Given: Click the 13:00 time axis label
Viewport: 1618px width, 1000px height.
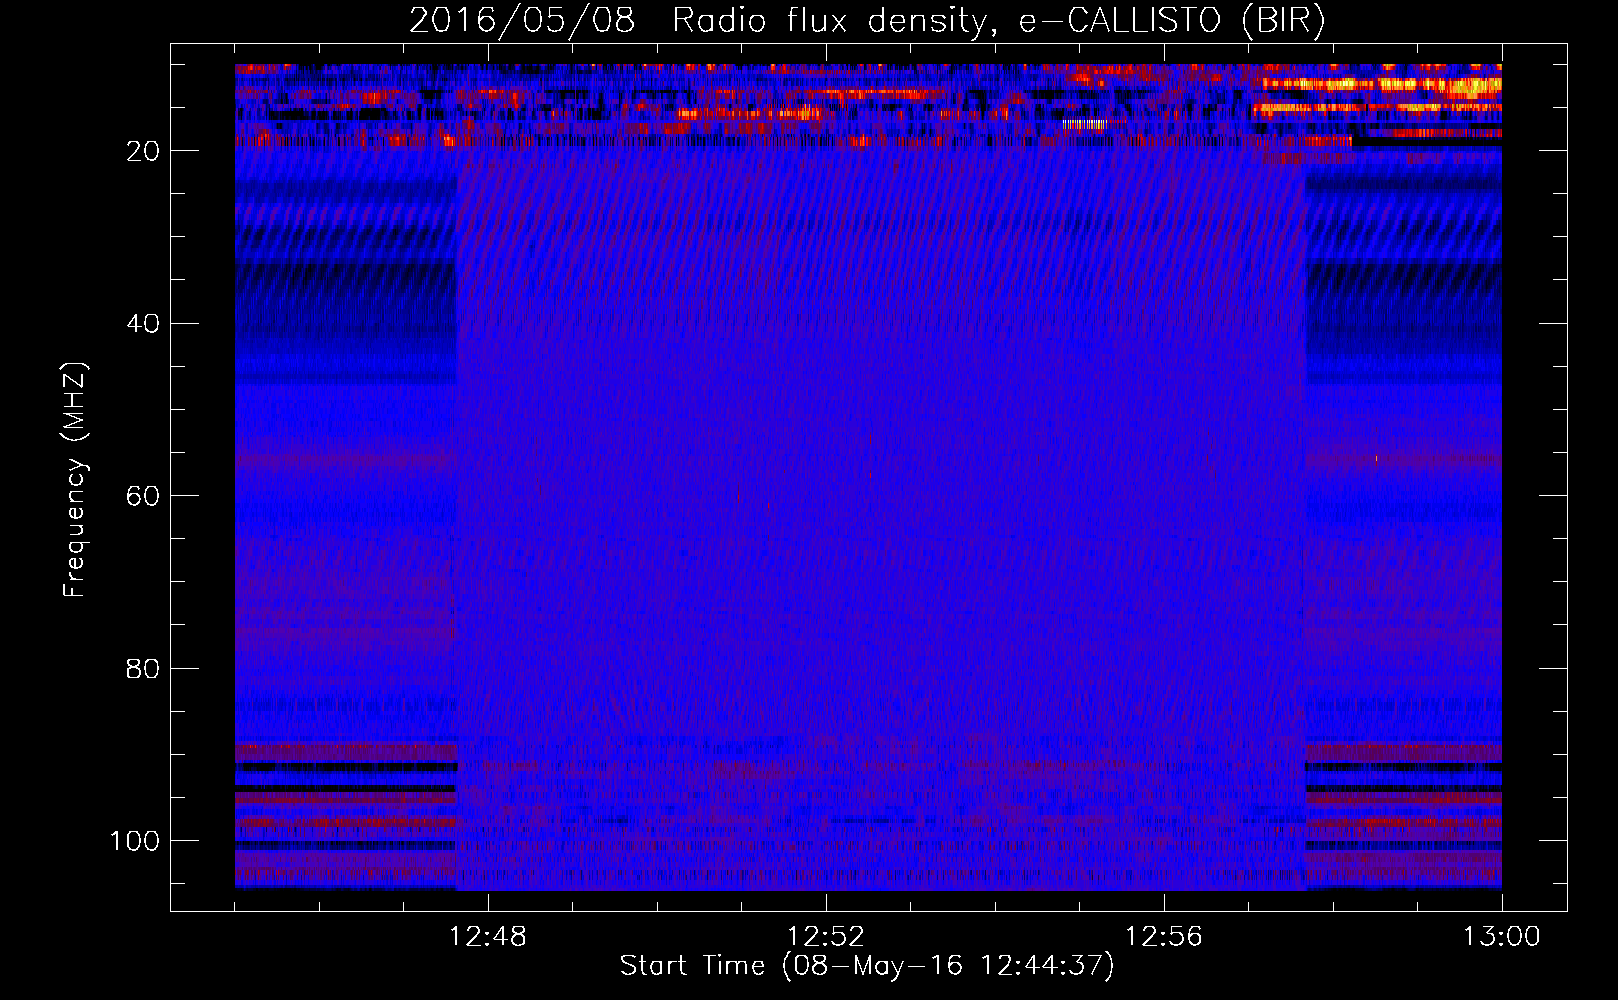Looking at the screenshot, I should [1502, 937].
